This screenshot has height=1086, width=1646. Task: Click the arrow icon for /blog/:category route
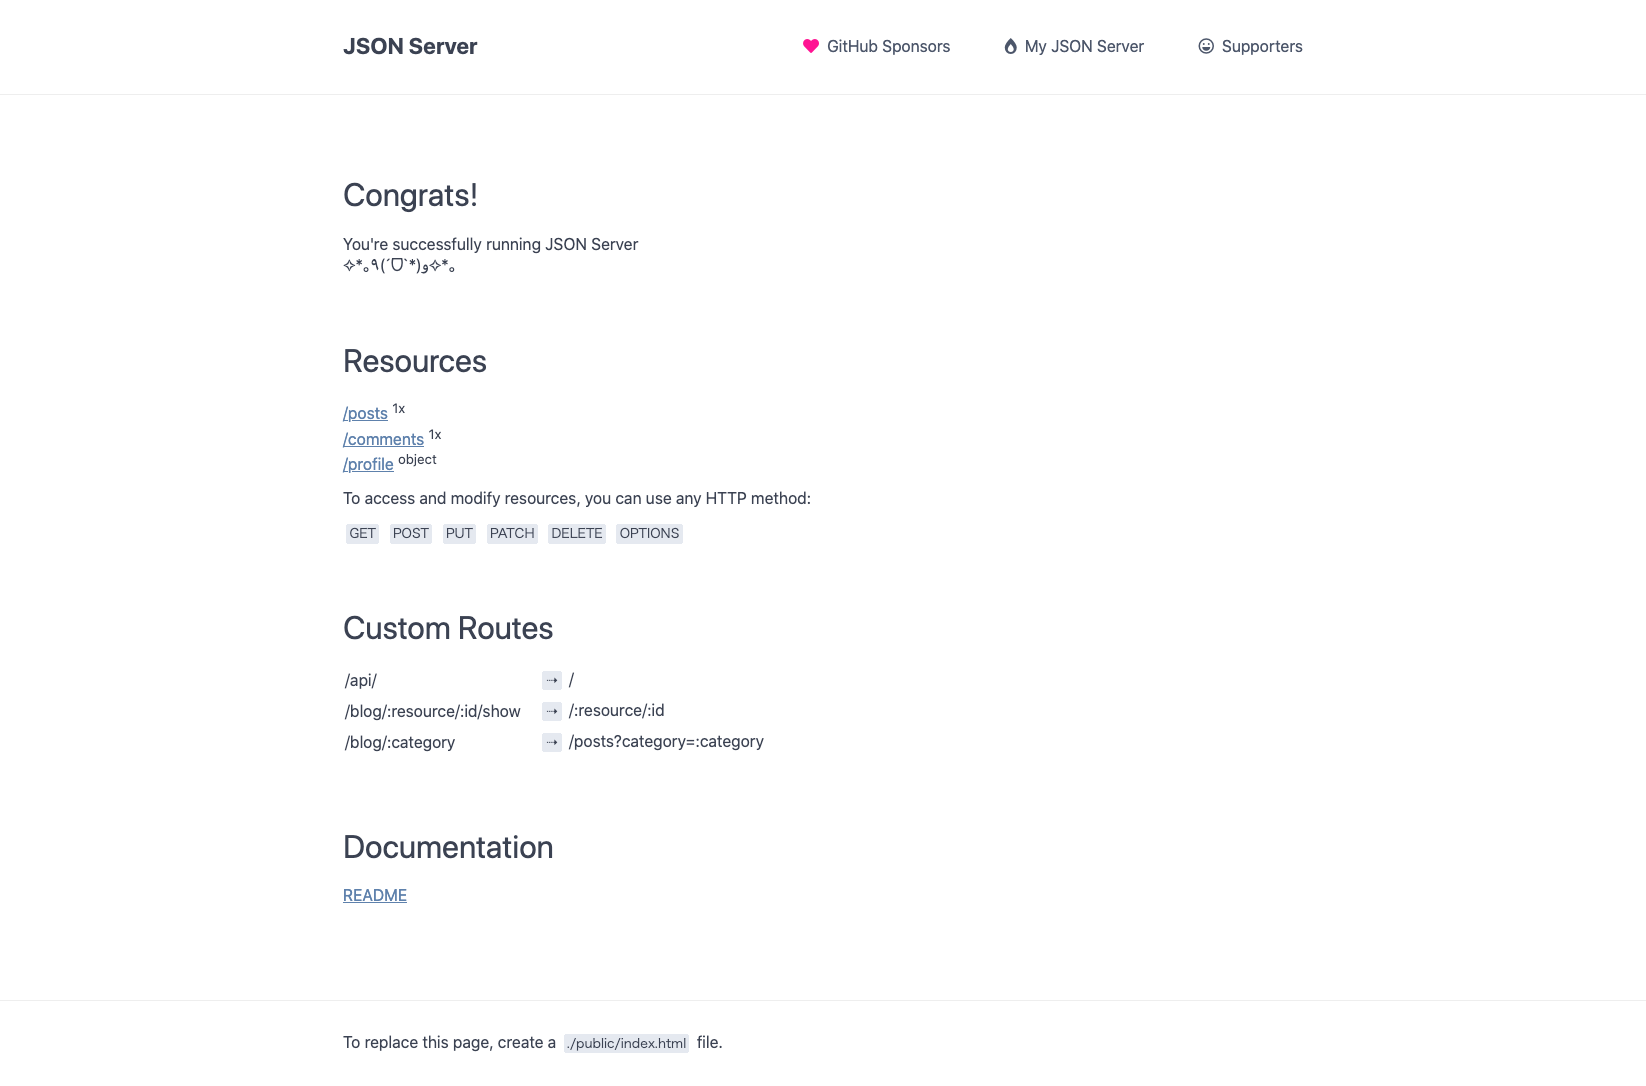tap(552, 742)
